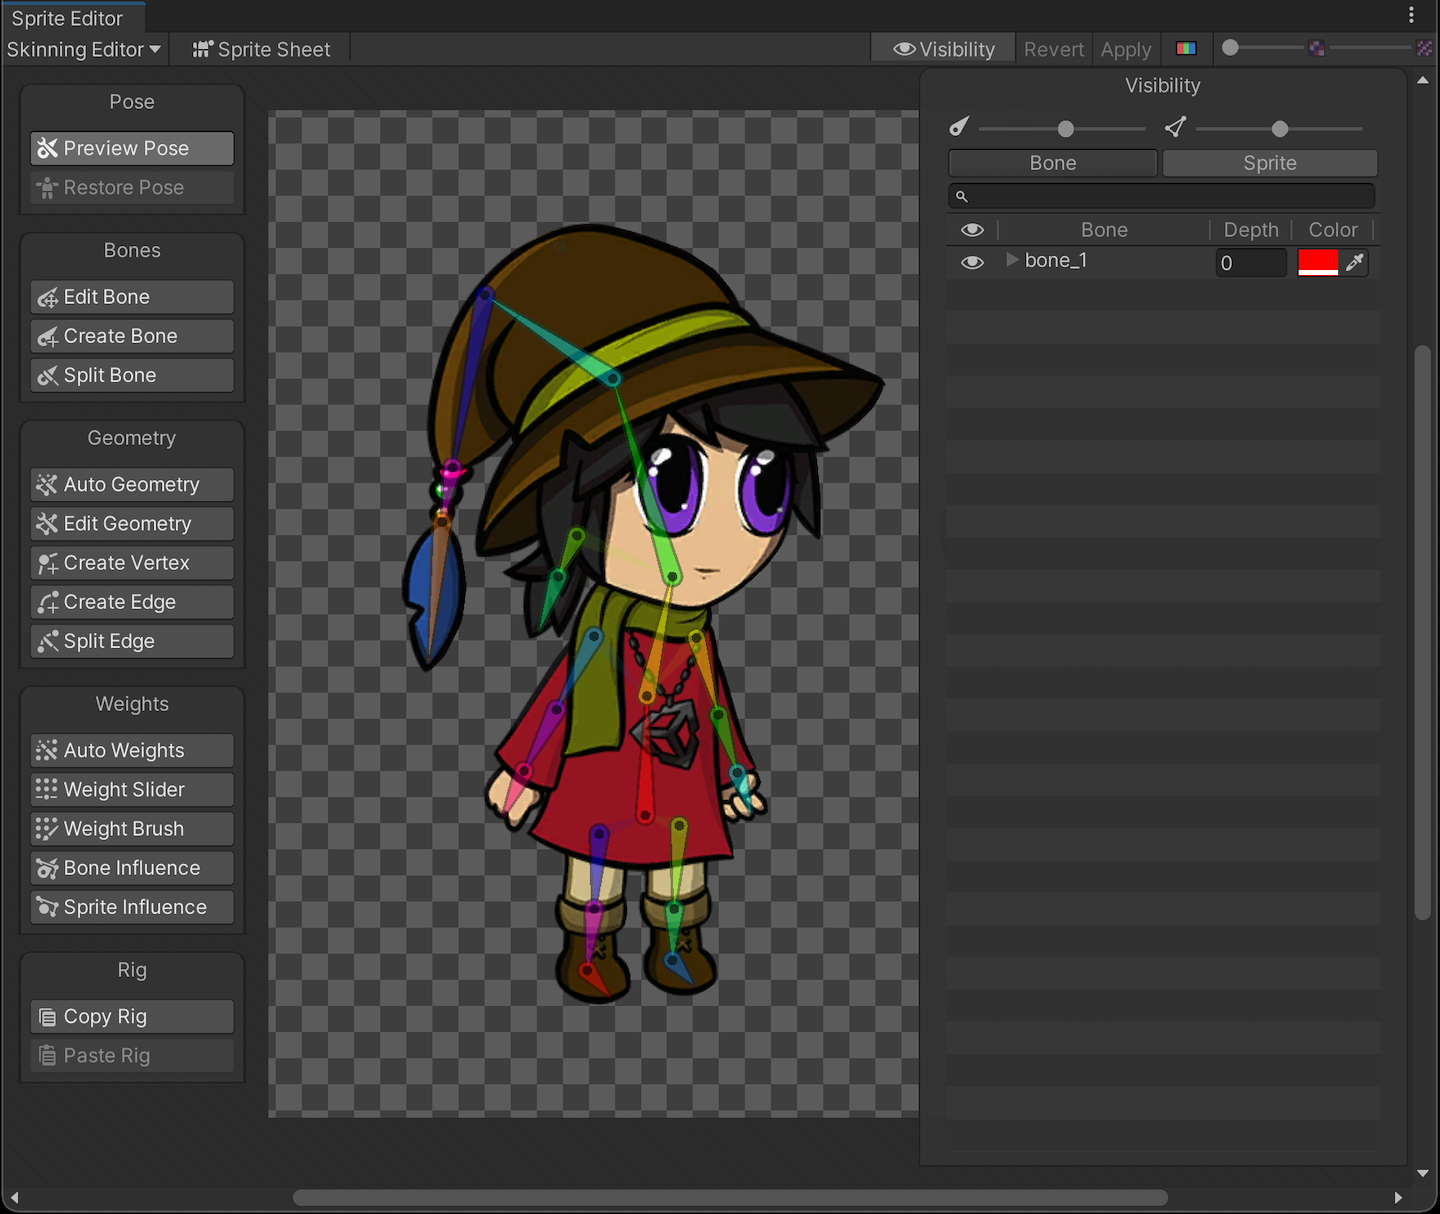Click the three-dot window options menu
This screenshot has height=1214, width=1440.
[1411, 15]
